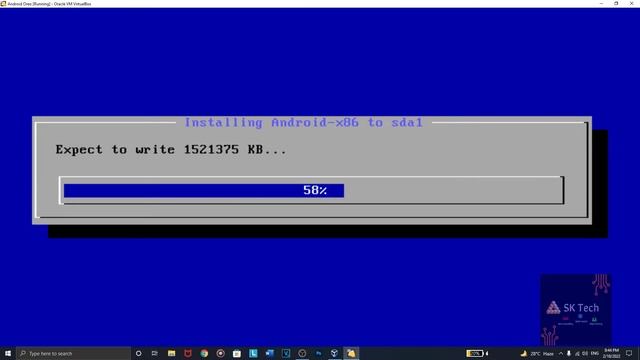Open the round dark app icon on taskbar
Screen dimensions: 640x360
302,353
